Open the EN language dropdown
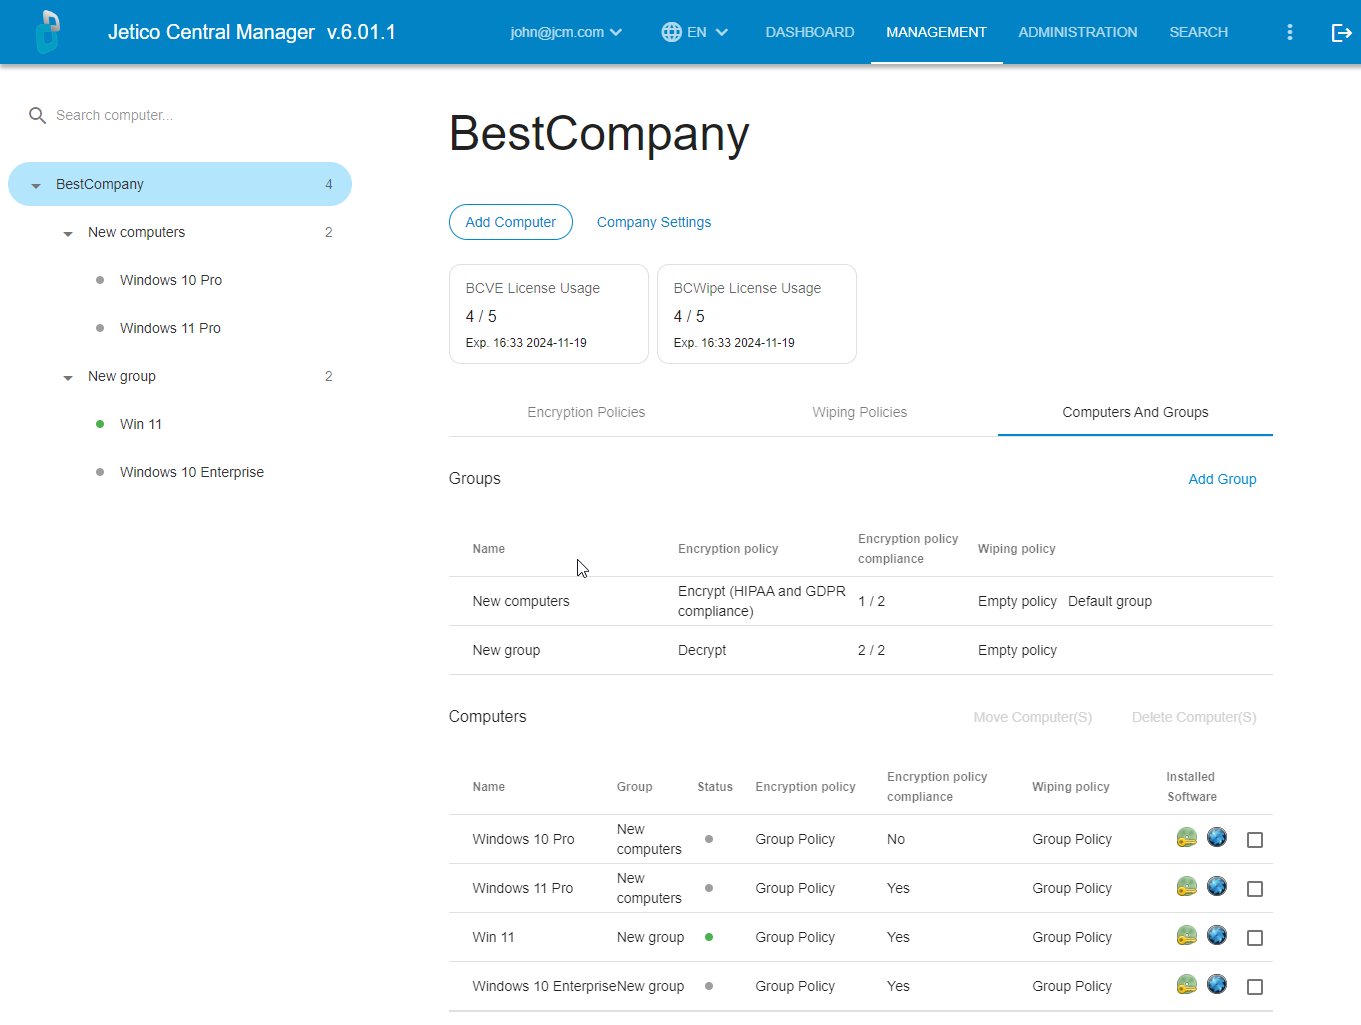1361x1025 pixels. pyautogui.click(x=695, y=32)
